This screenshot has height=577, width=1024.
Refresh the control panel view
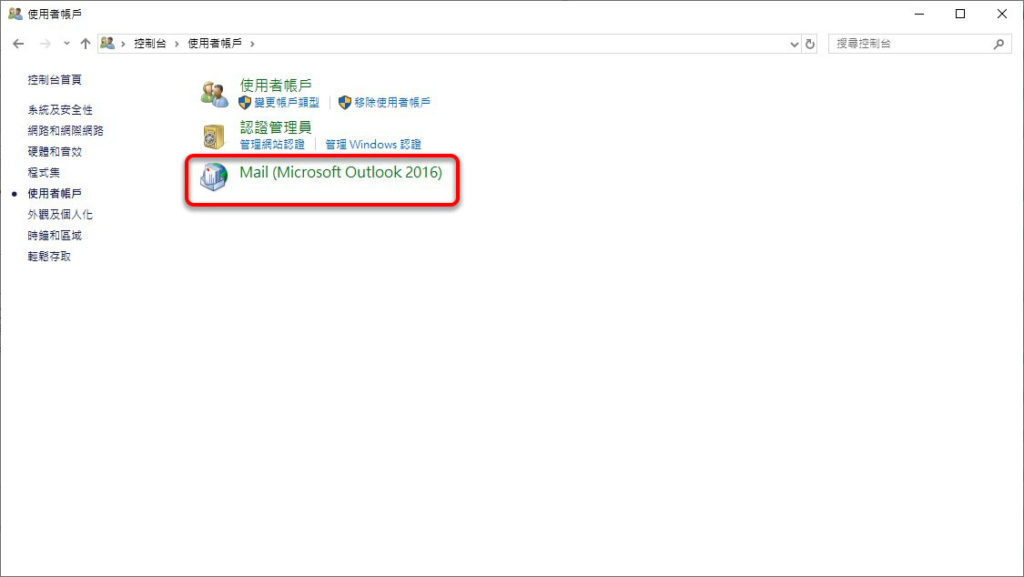810,44
